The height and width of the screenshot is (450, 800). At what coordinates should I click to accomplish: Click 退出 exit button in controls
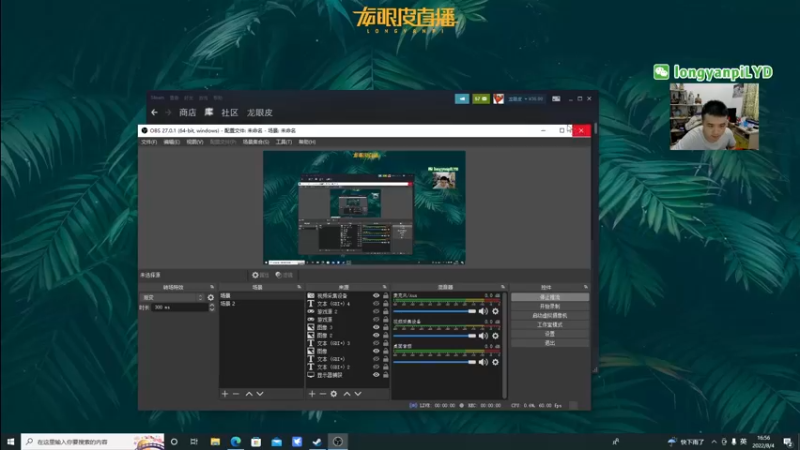550,343
